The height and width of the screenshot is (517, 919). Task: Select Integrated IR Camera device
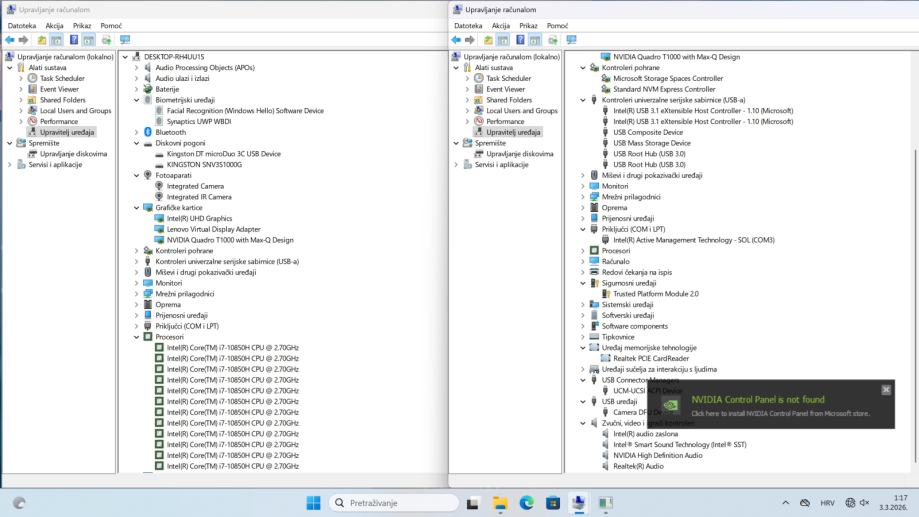click(x=198, y=197)
